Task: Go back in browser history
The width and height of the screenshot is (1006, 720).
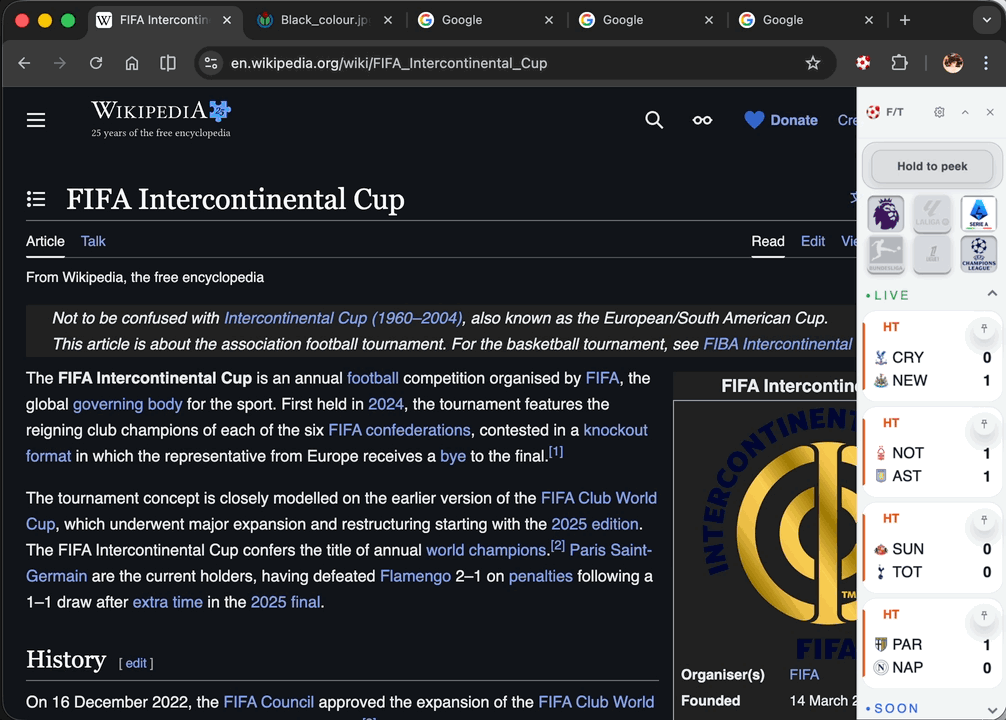Action: click(24, 63)
